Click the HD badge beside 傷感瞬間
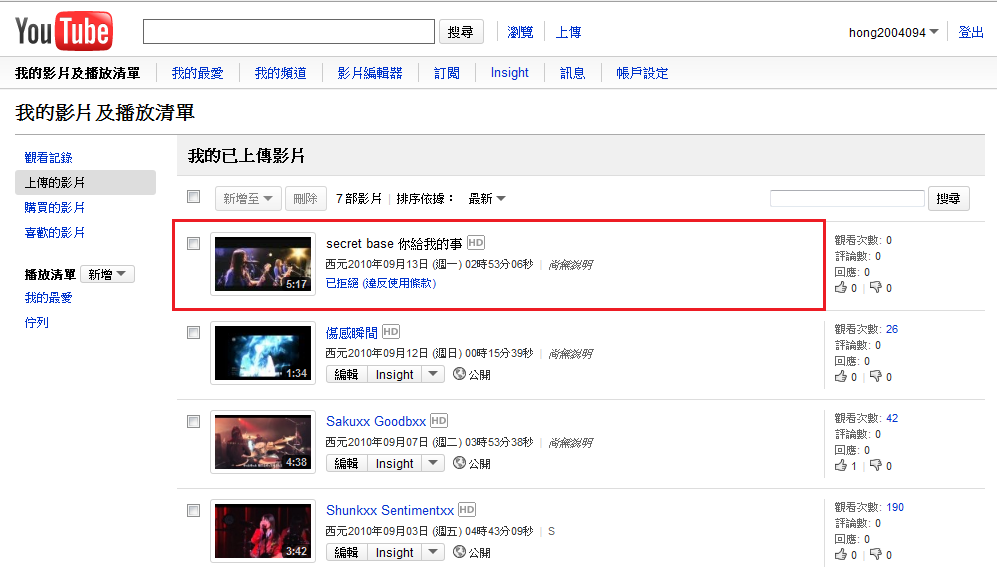Screen dimensions: 997x576 [x=390, y=332]
